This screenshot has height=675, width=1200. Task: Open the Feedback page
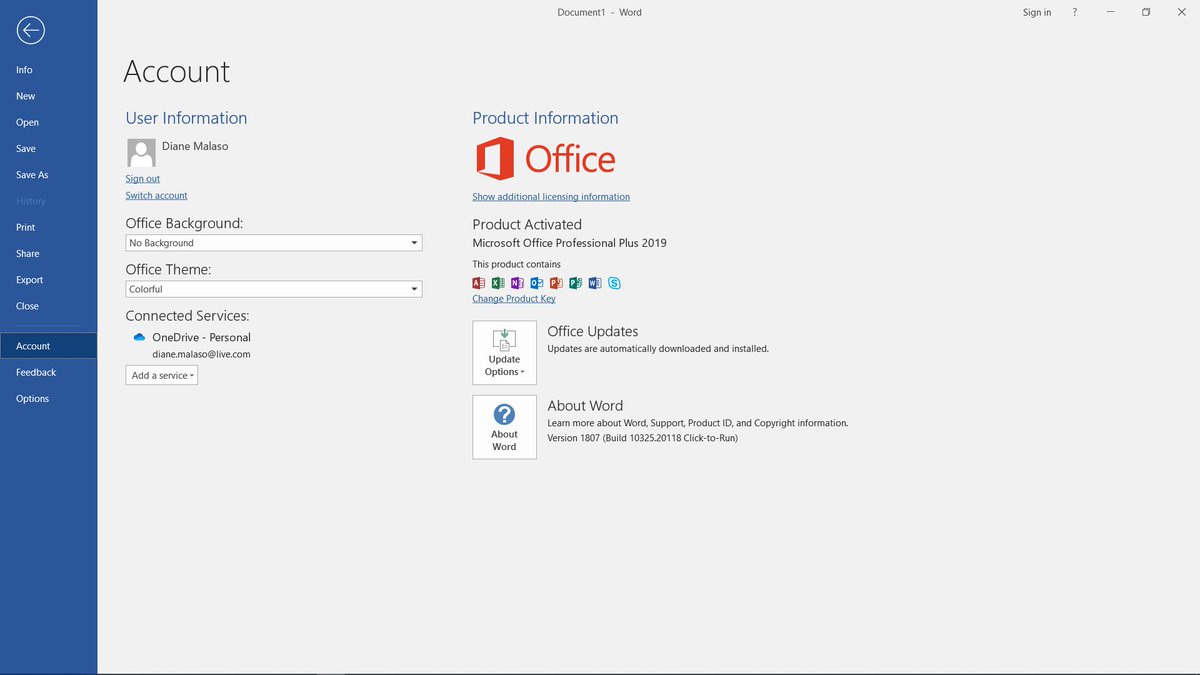48,372
